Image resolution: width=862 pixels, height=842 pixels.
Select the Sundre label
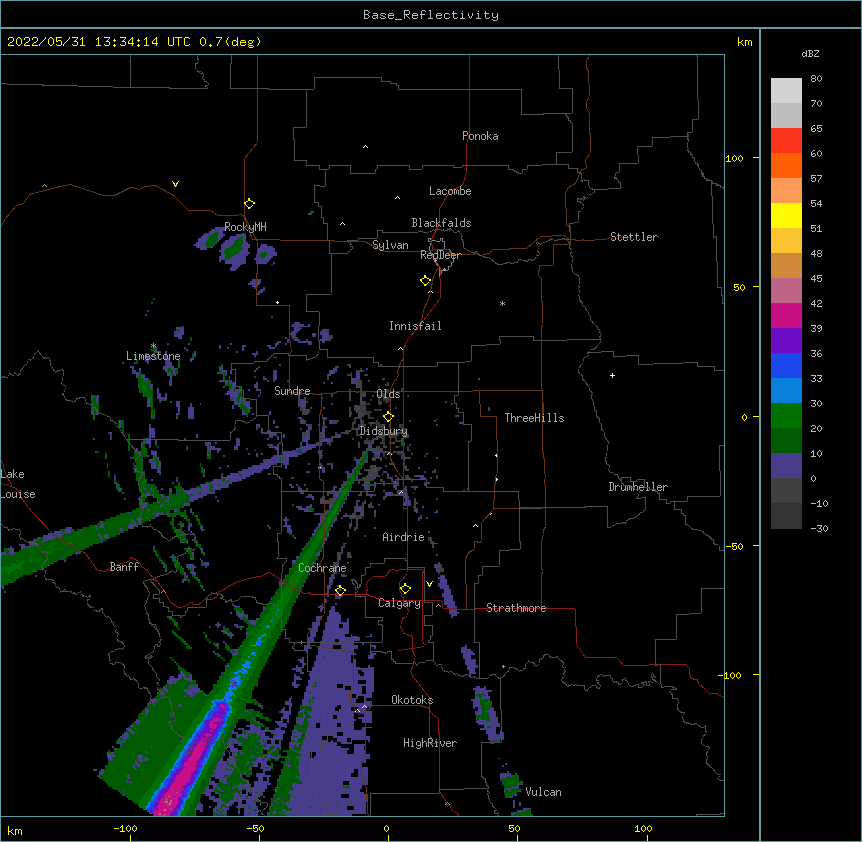(x=292, y=391)
